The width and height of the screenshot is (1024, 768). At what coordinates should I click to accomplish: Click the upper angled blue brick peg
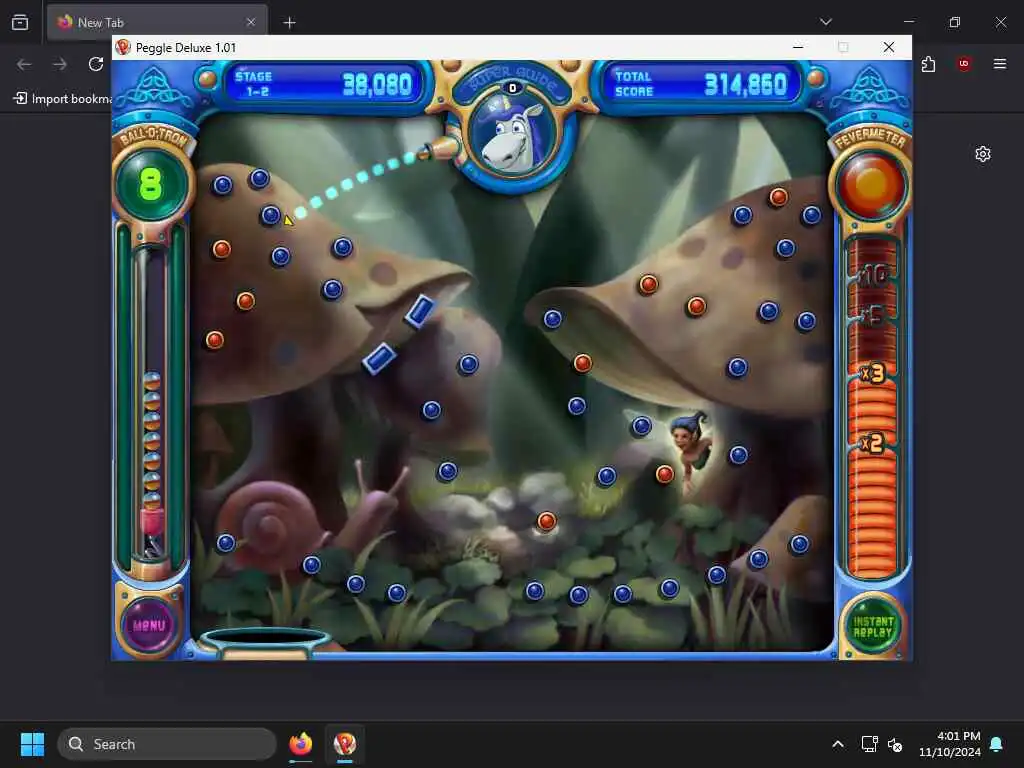[x=420, y=310]
